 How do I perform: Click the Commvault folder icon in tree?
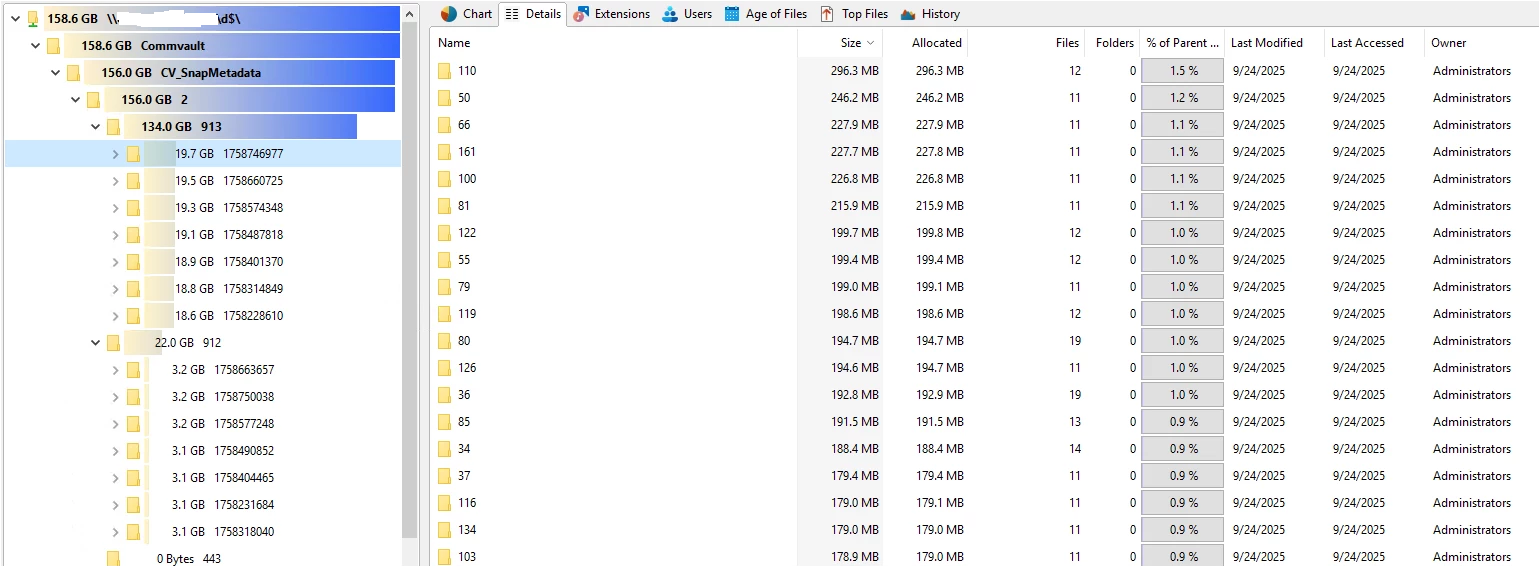(53, 46)
